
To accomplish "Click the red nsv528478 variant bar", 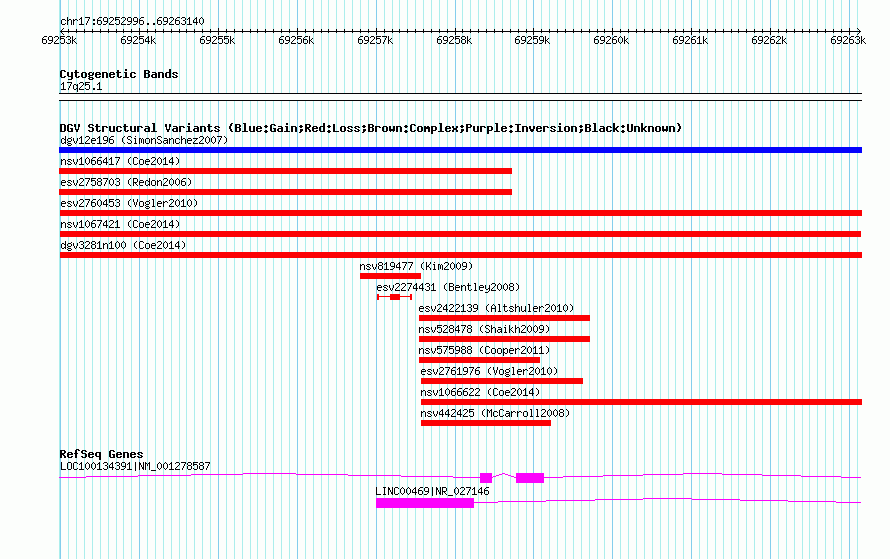I will [504, 339].
